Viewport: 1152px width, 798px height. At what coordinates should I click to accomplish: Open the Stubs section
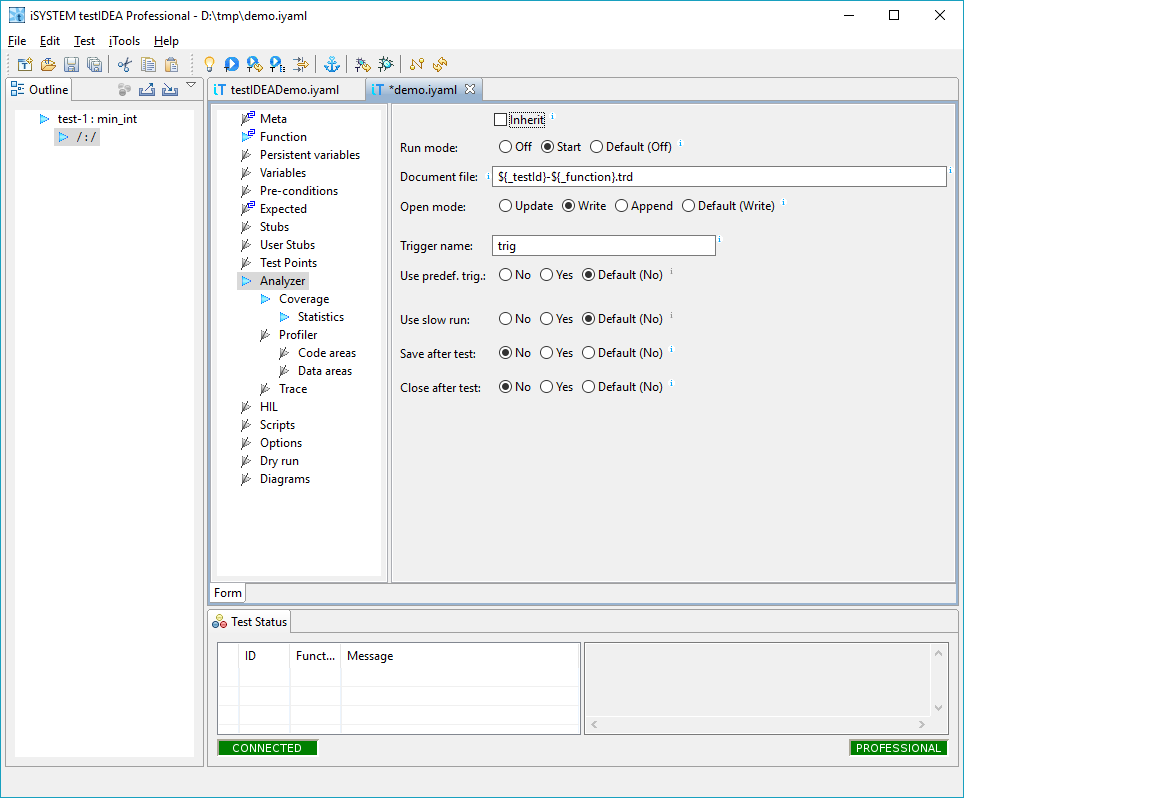[274, 227]
